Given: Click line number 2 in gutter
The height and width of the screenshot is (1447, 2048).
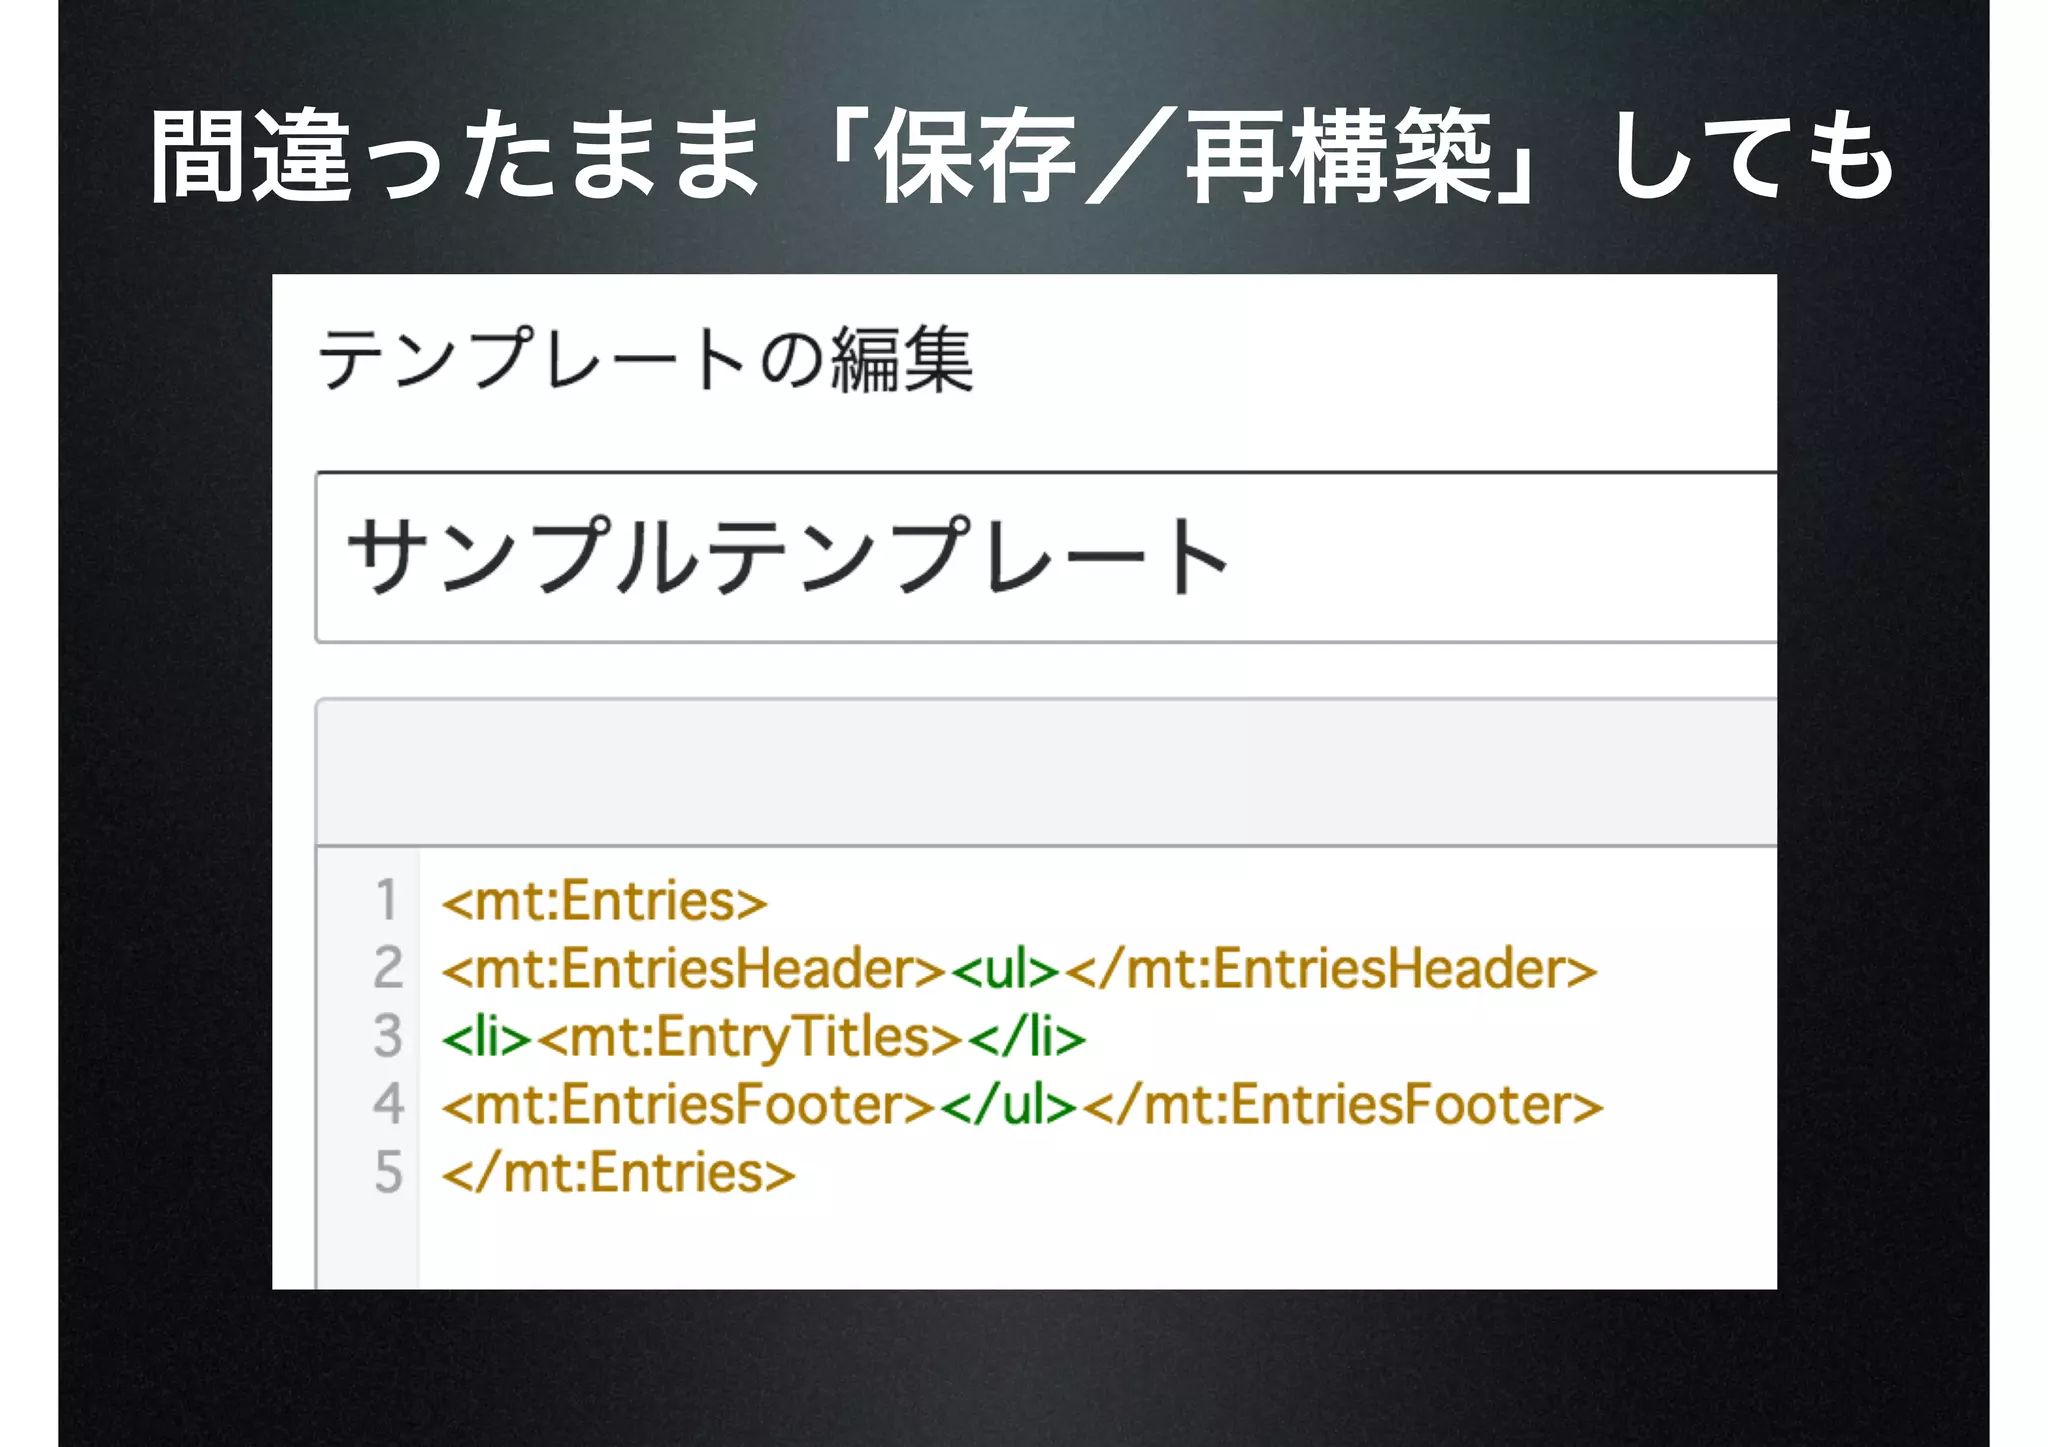Looking at the screenshot, I should (x=387, y=968).
